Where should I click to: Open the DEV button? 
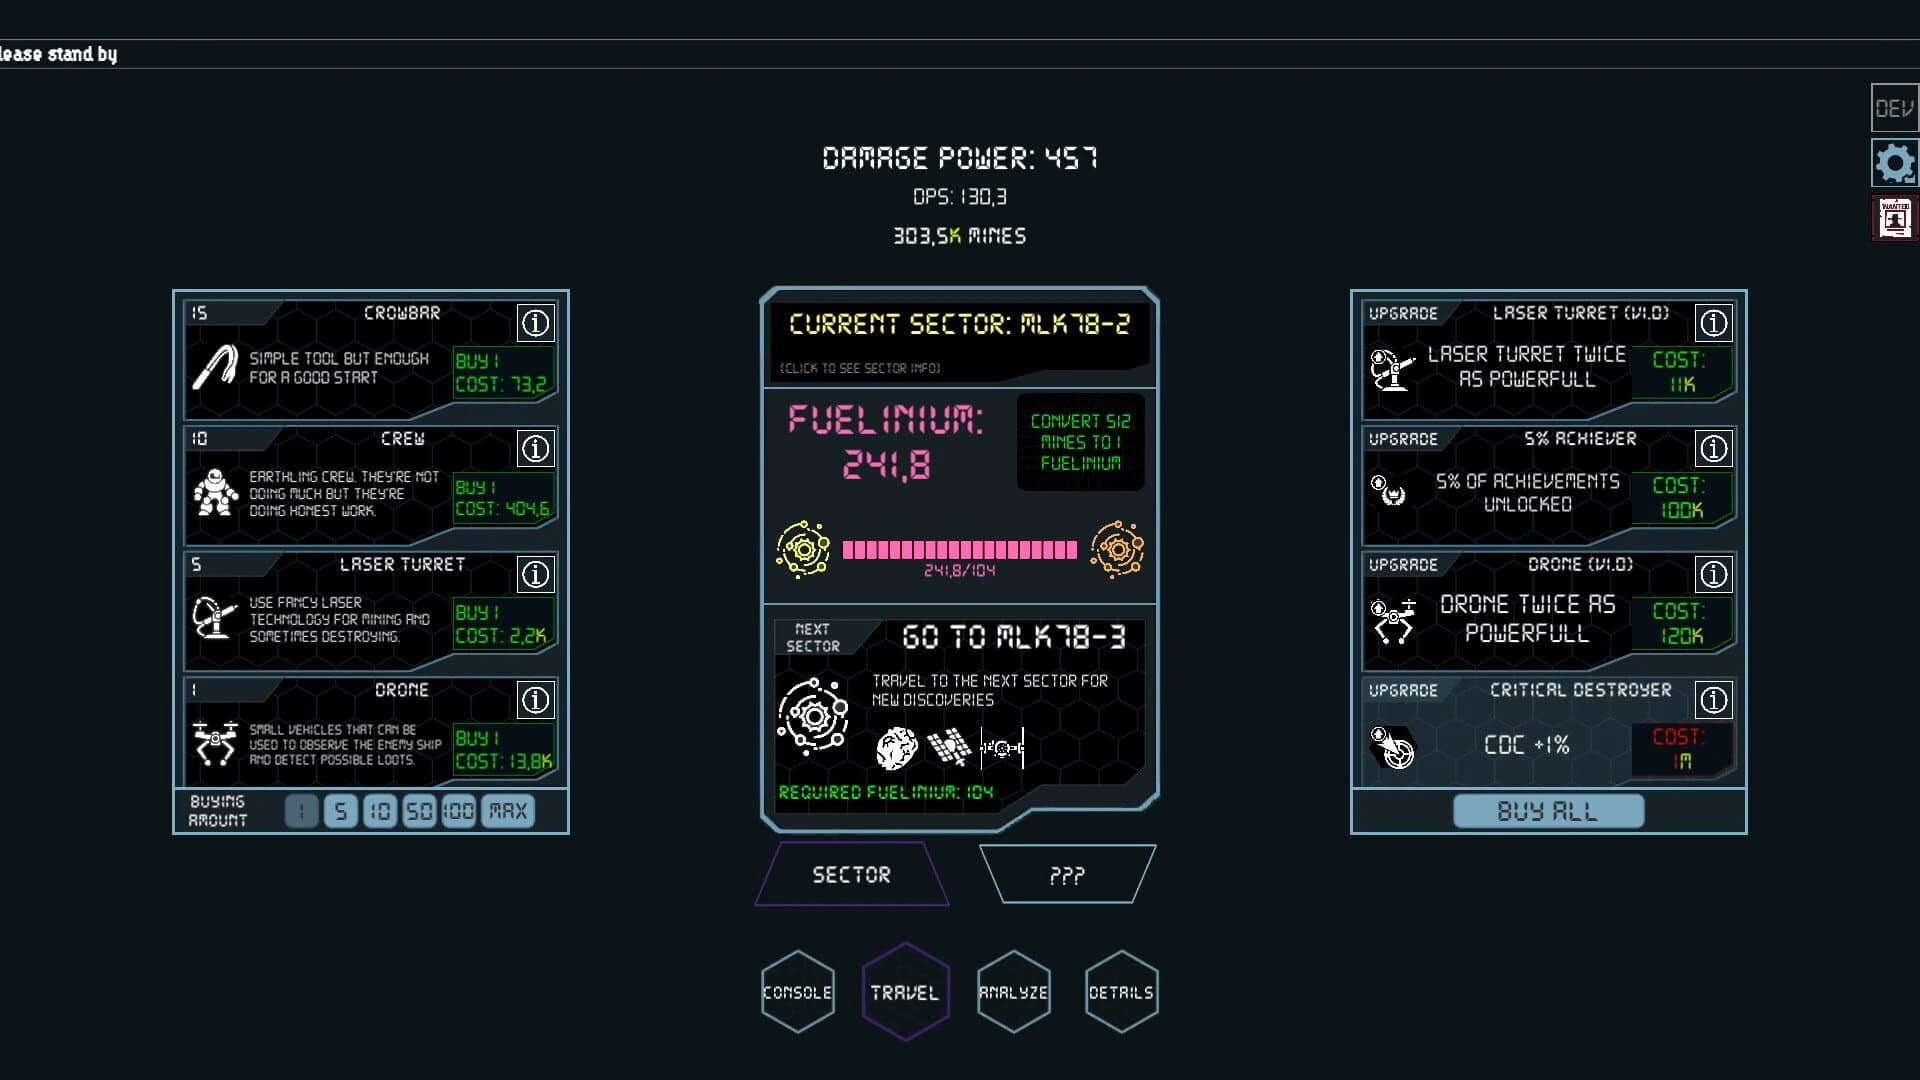click(x=1894, y=108)
